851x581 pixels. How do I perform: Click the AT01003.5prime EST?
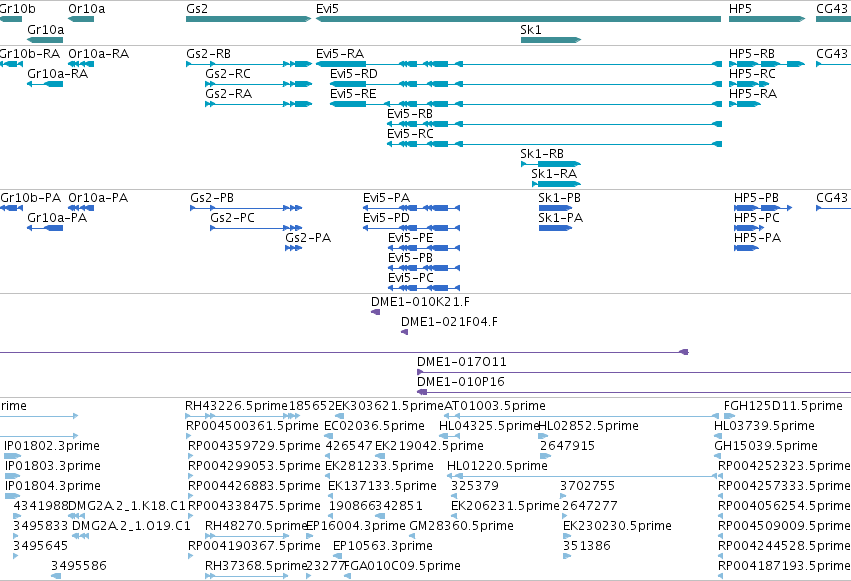(x=582, y=416)
